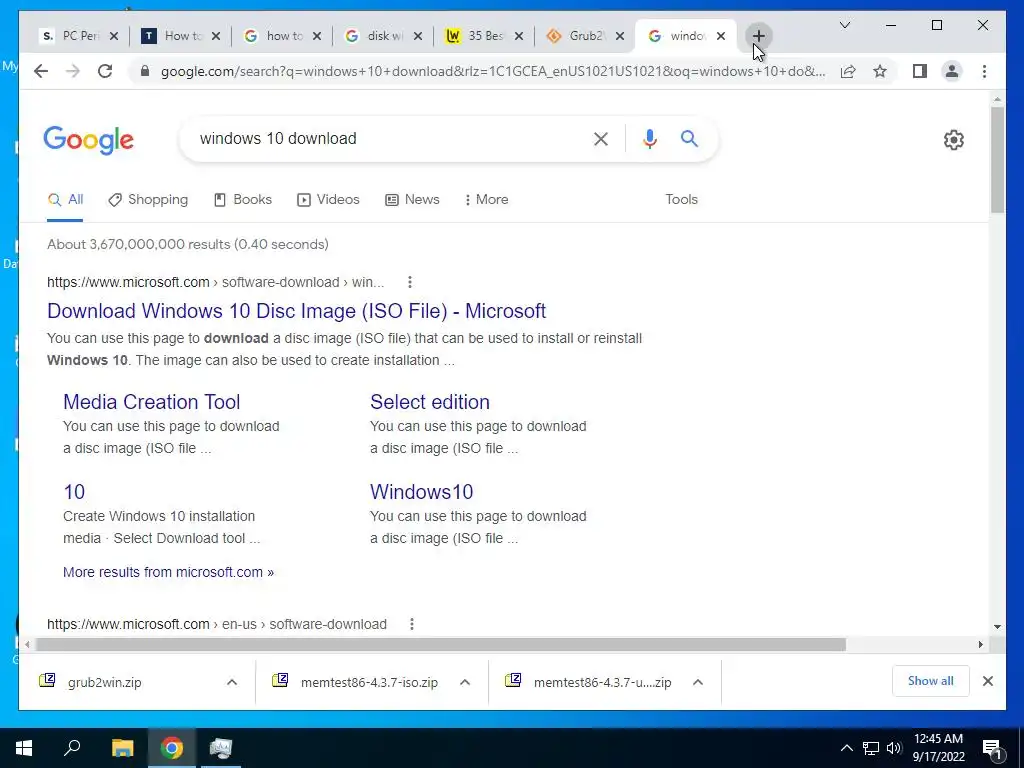
Task: Open Google quick settings gear
Action: (953, 140)
